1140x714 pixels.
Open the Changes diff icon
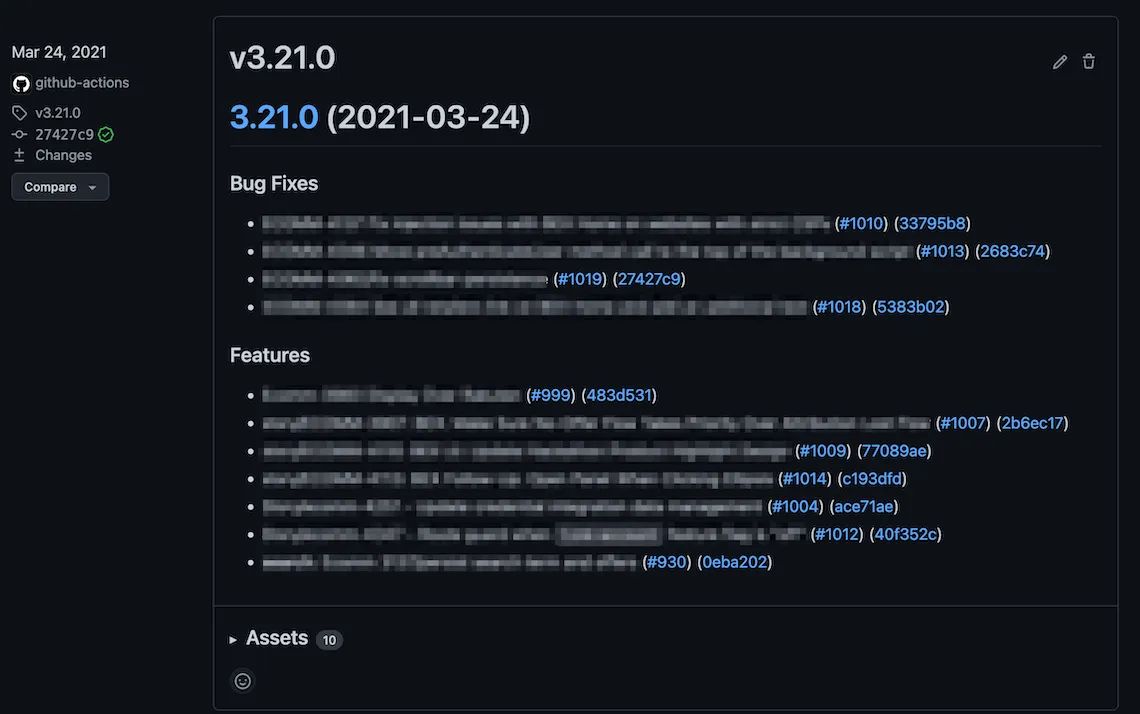point(20,154)
